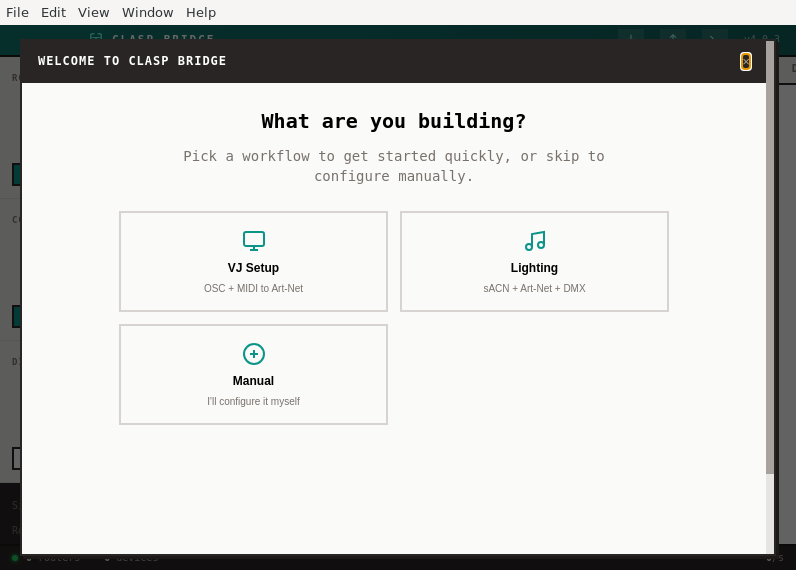Choose the Lighting workflow title
The width and height of the screenshot is (796, 570).
pyautogui.click(x=534, y=267)
